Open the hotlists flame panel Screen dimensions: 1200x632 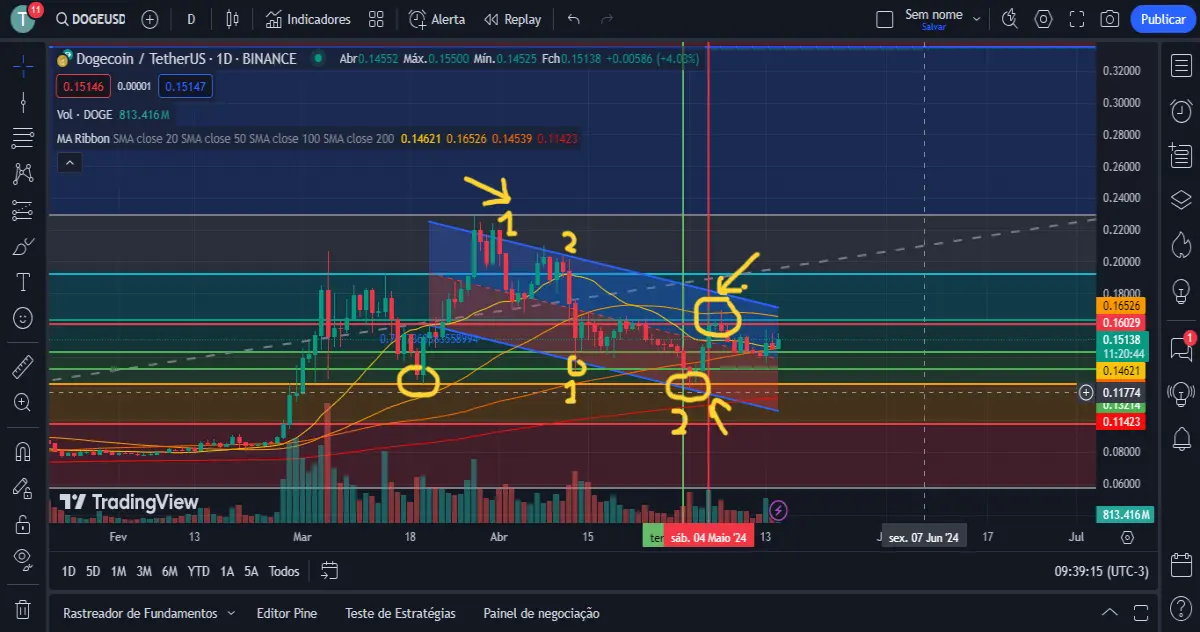click(1179, 244)
